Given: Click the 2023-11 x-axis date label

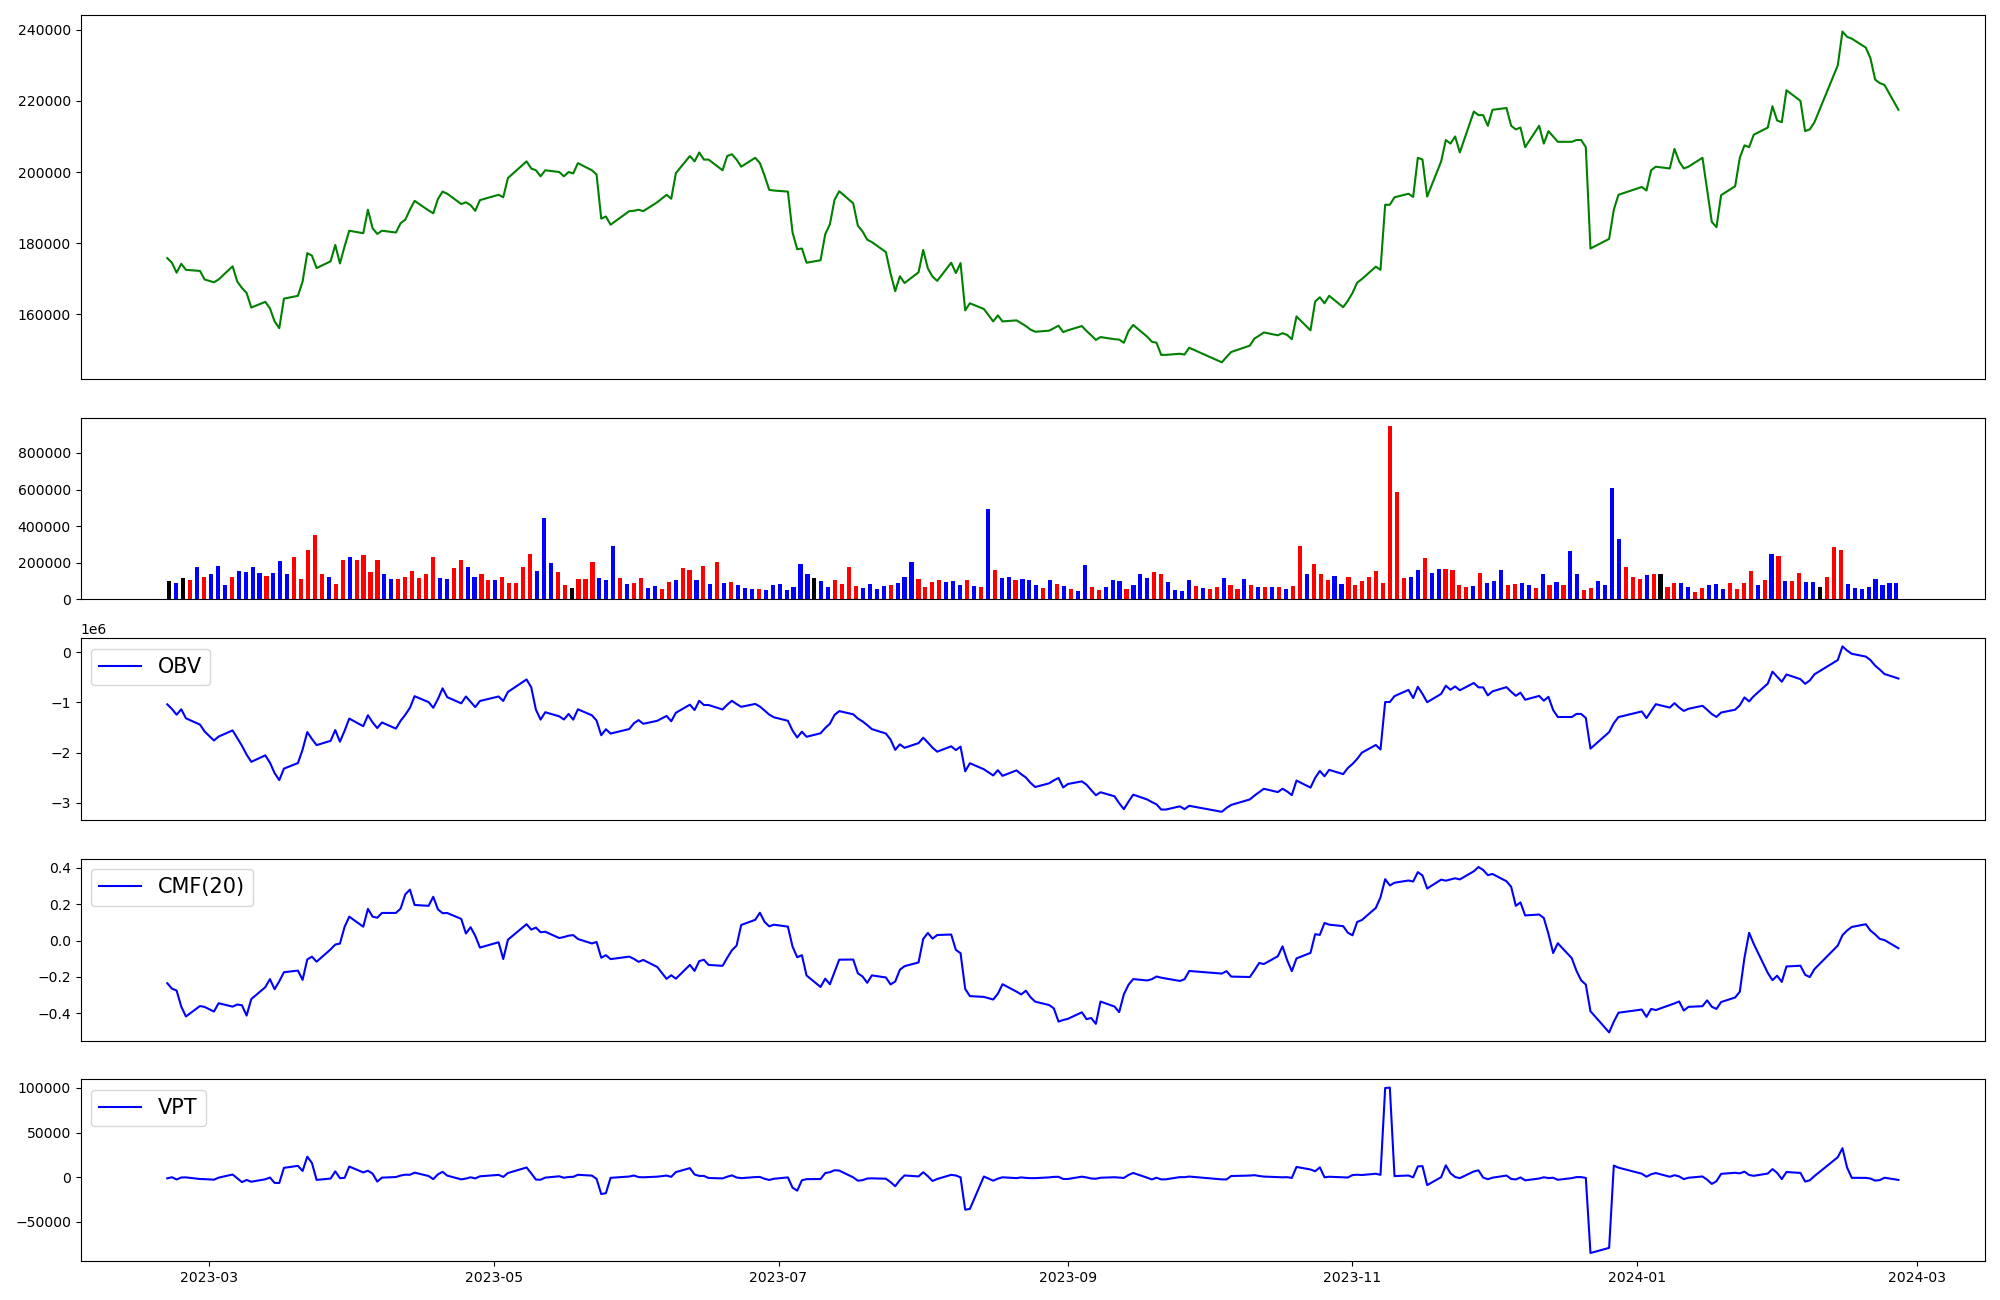Looking at the screenshot, I should pyautogui.click(x=1351, y=1277).
